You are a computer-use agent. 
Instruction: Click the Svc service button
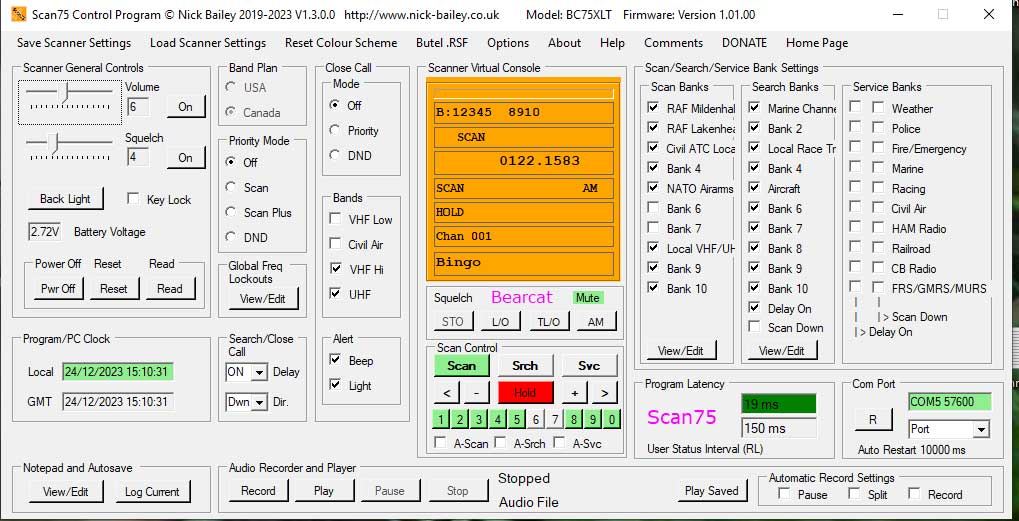pyautogui.click(x=589, y=366)
